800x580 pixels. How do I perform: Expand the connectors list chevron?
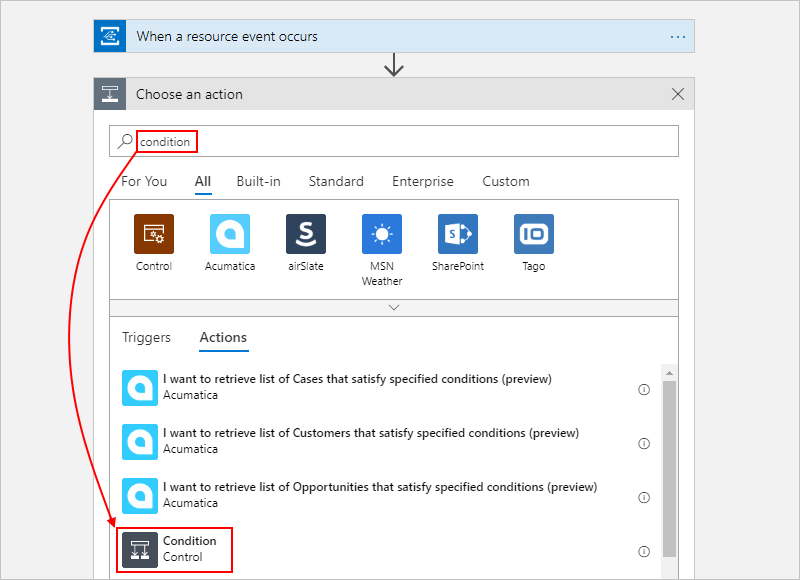394,308
